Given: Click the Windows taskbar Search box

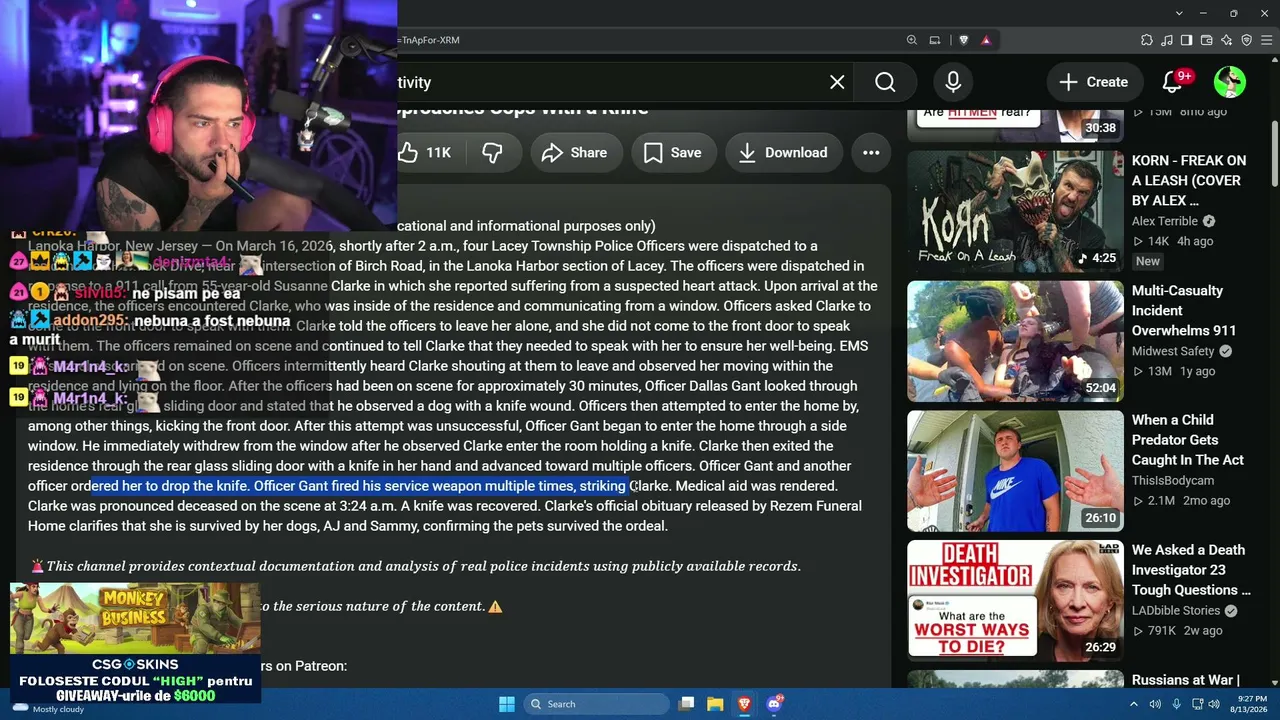Looking at the screenshot, I should coord(596,704).
